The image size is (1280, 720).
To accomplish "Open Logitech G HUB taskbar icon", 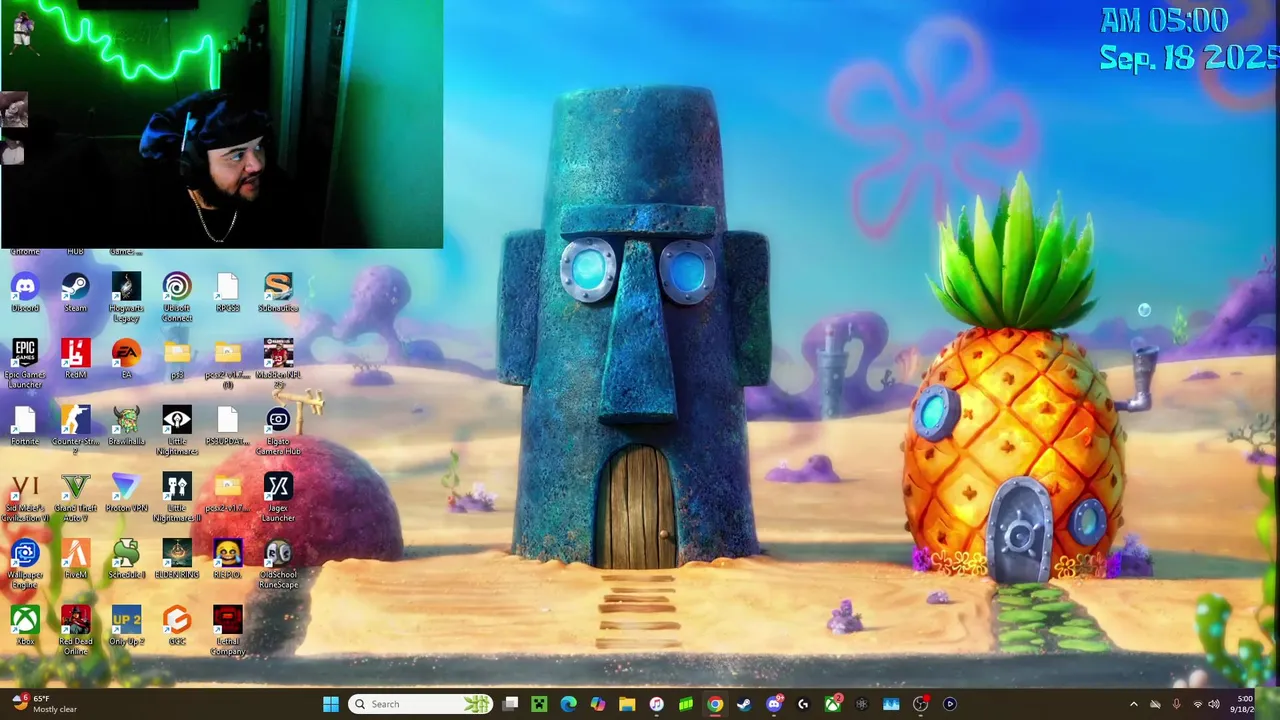I will [x=803, y=704].
